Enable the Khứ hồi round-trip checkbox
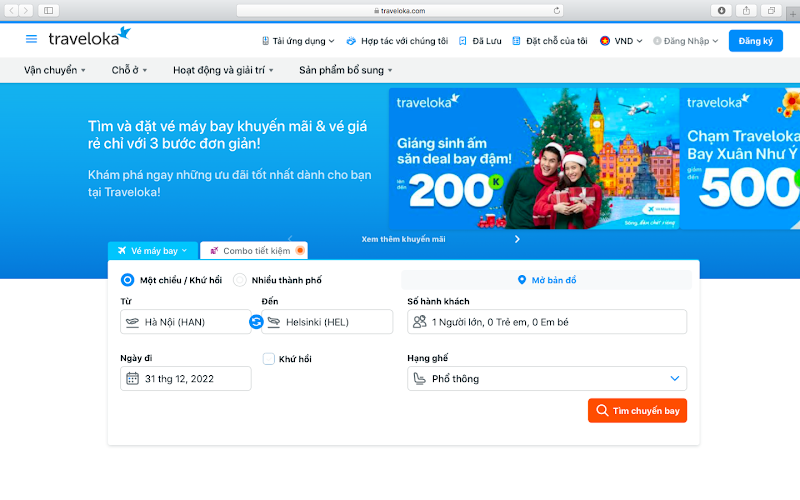Image resolution: width=800 pixels, height=500 pixels. (x=269, y=358)
